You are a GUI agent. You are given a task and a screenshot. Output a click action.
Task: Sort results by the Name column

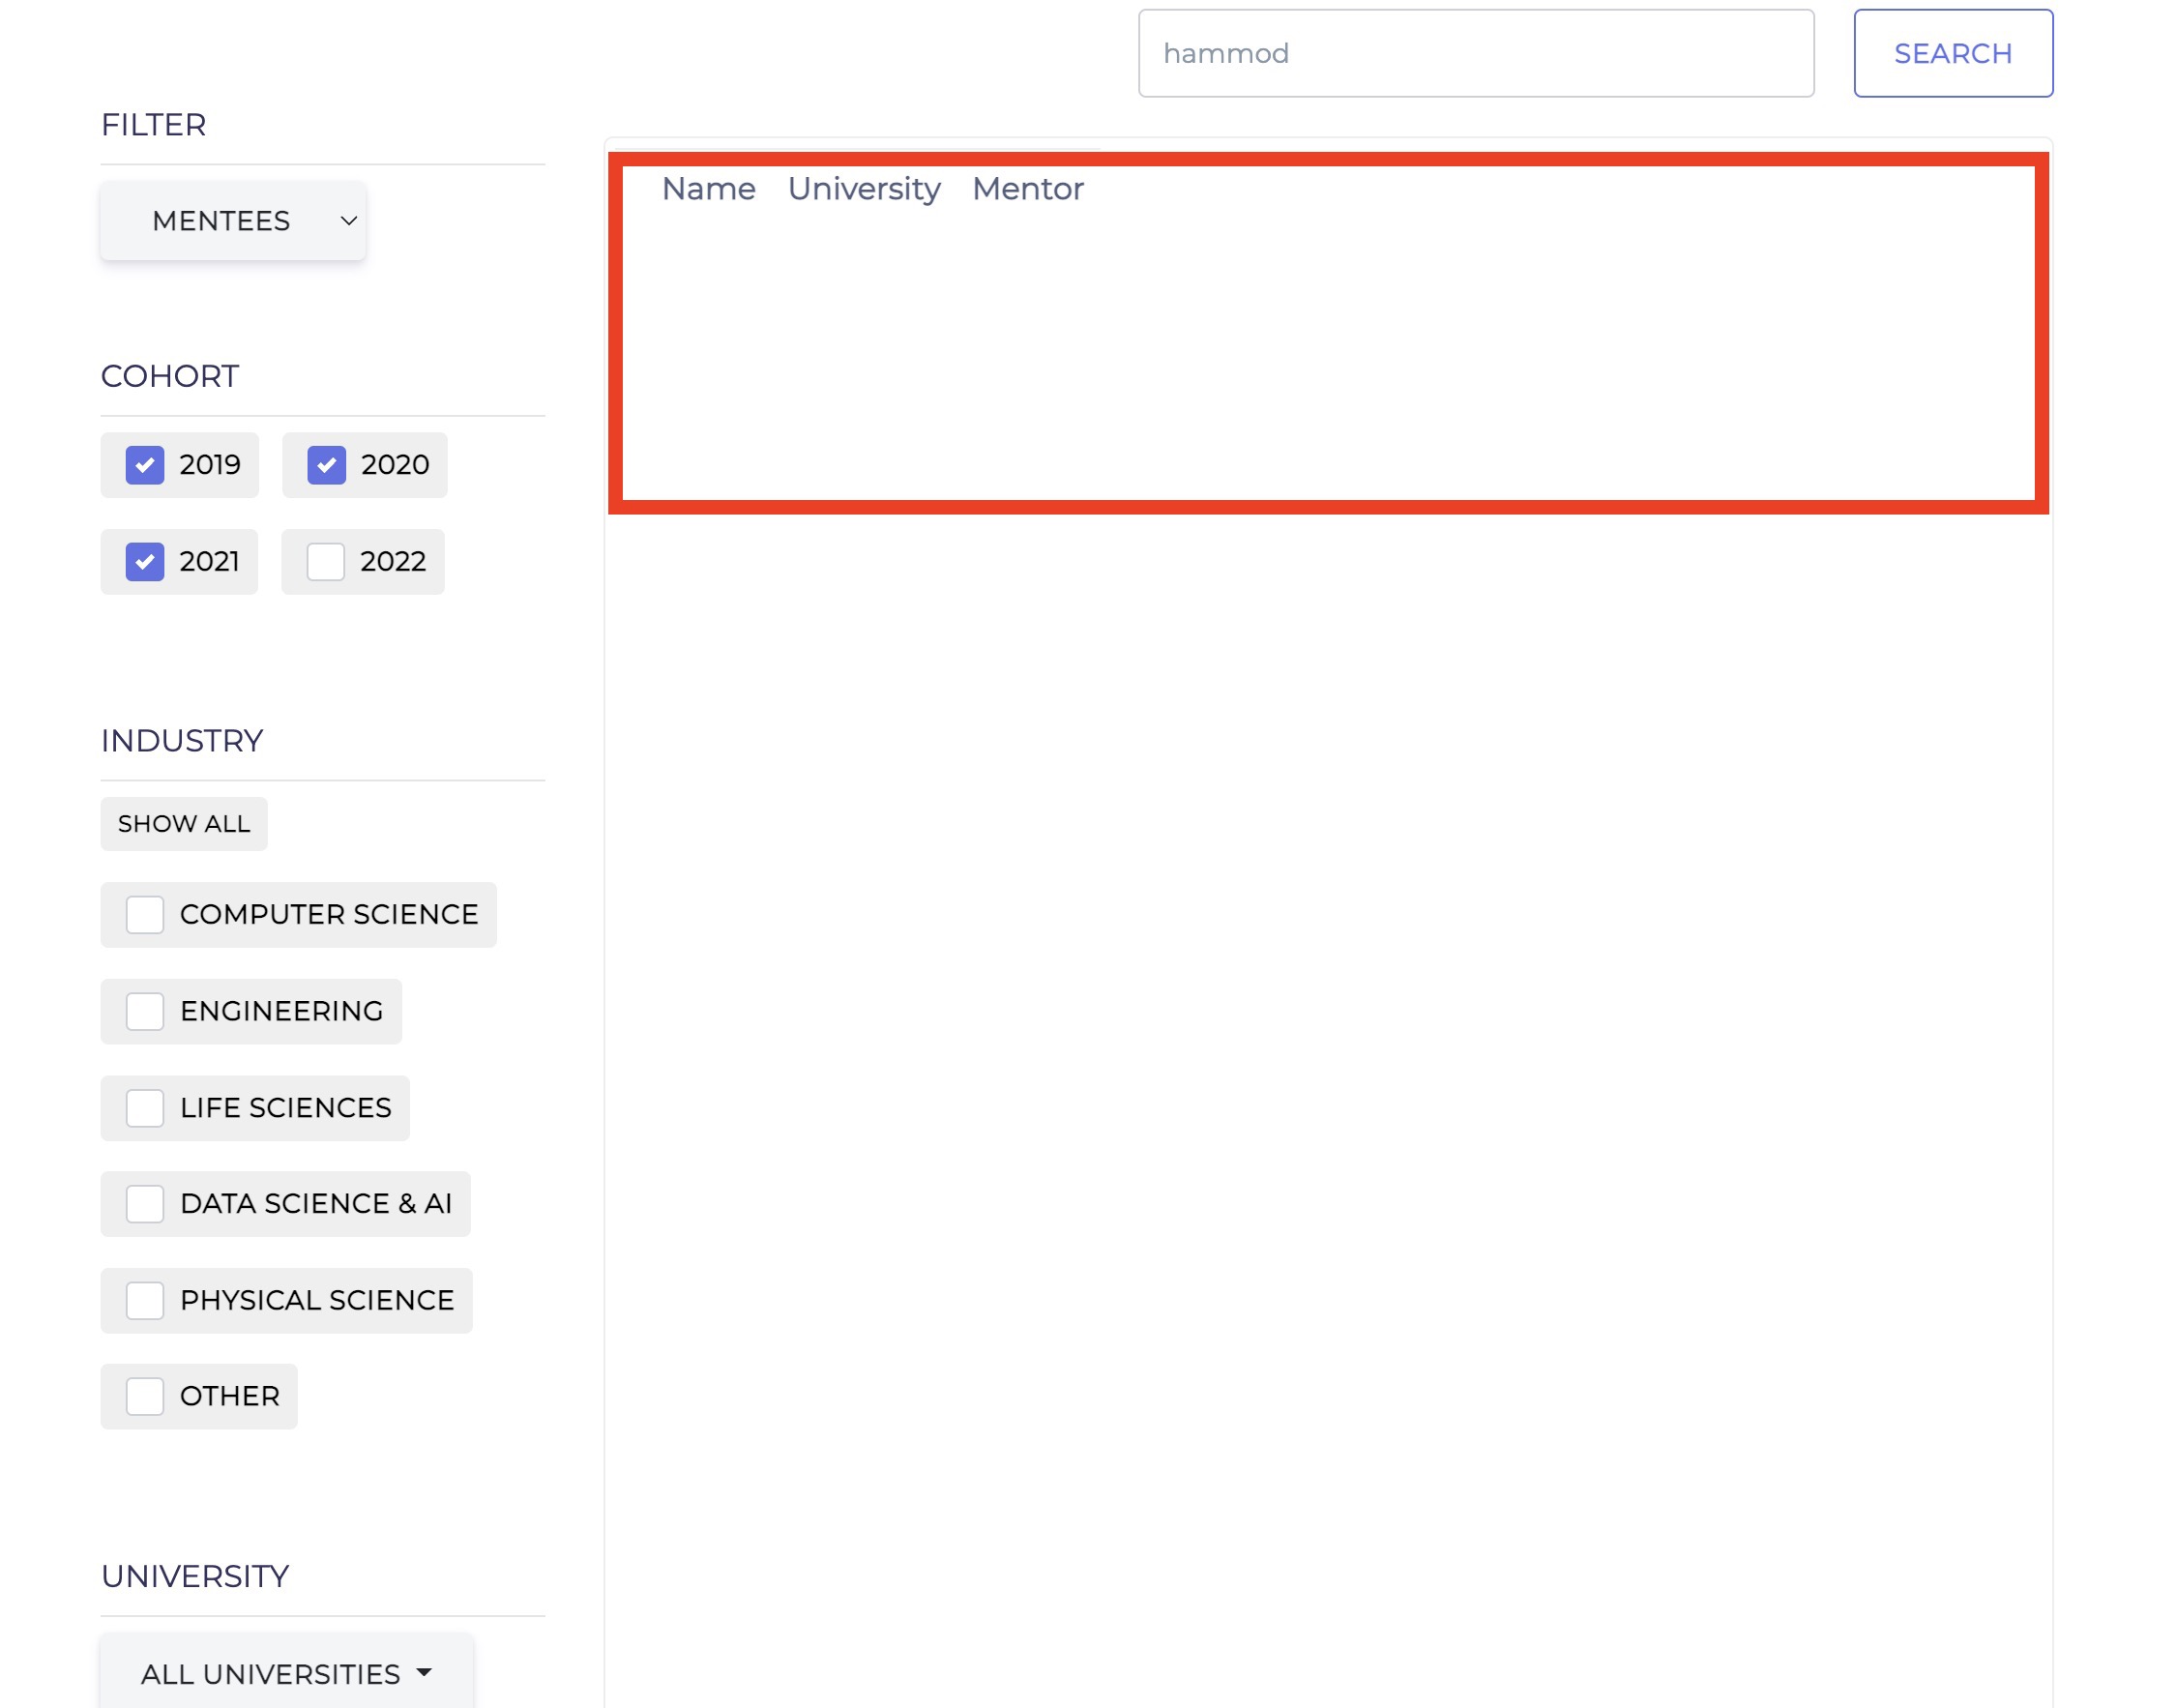click(x=708, y=188)
